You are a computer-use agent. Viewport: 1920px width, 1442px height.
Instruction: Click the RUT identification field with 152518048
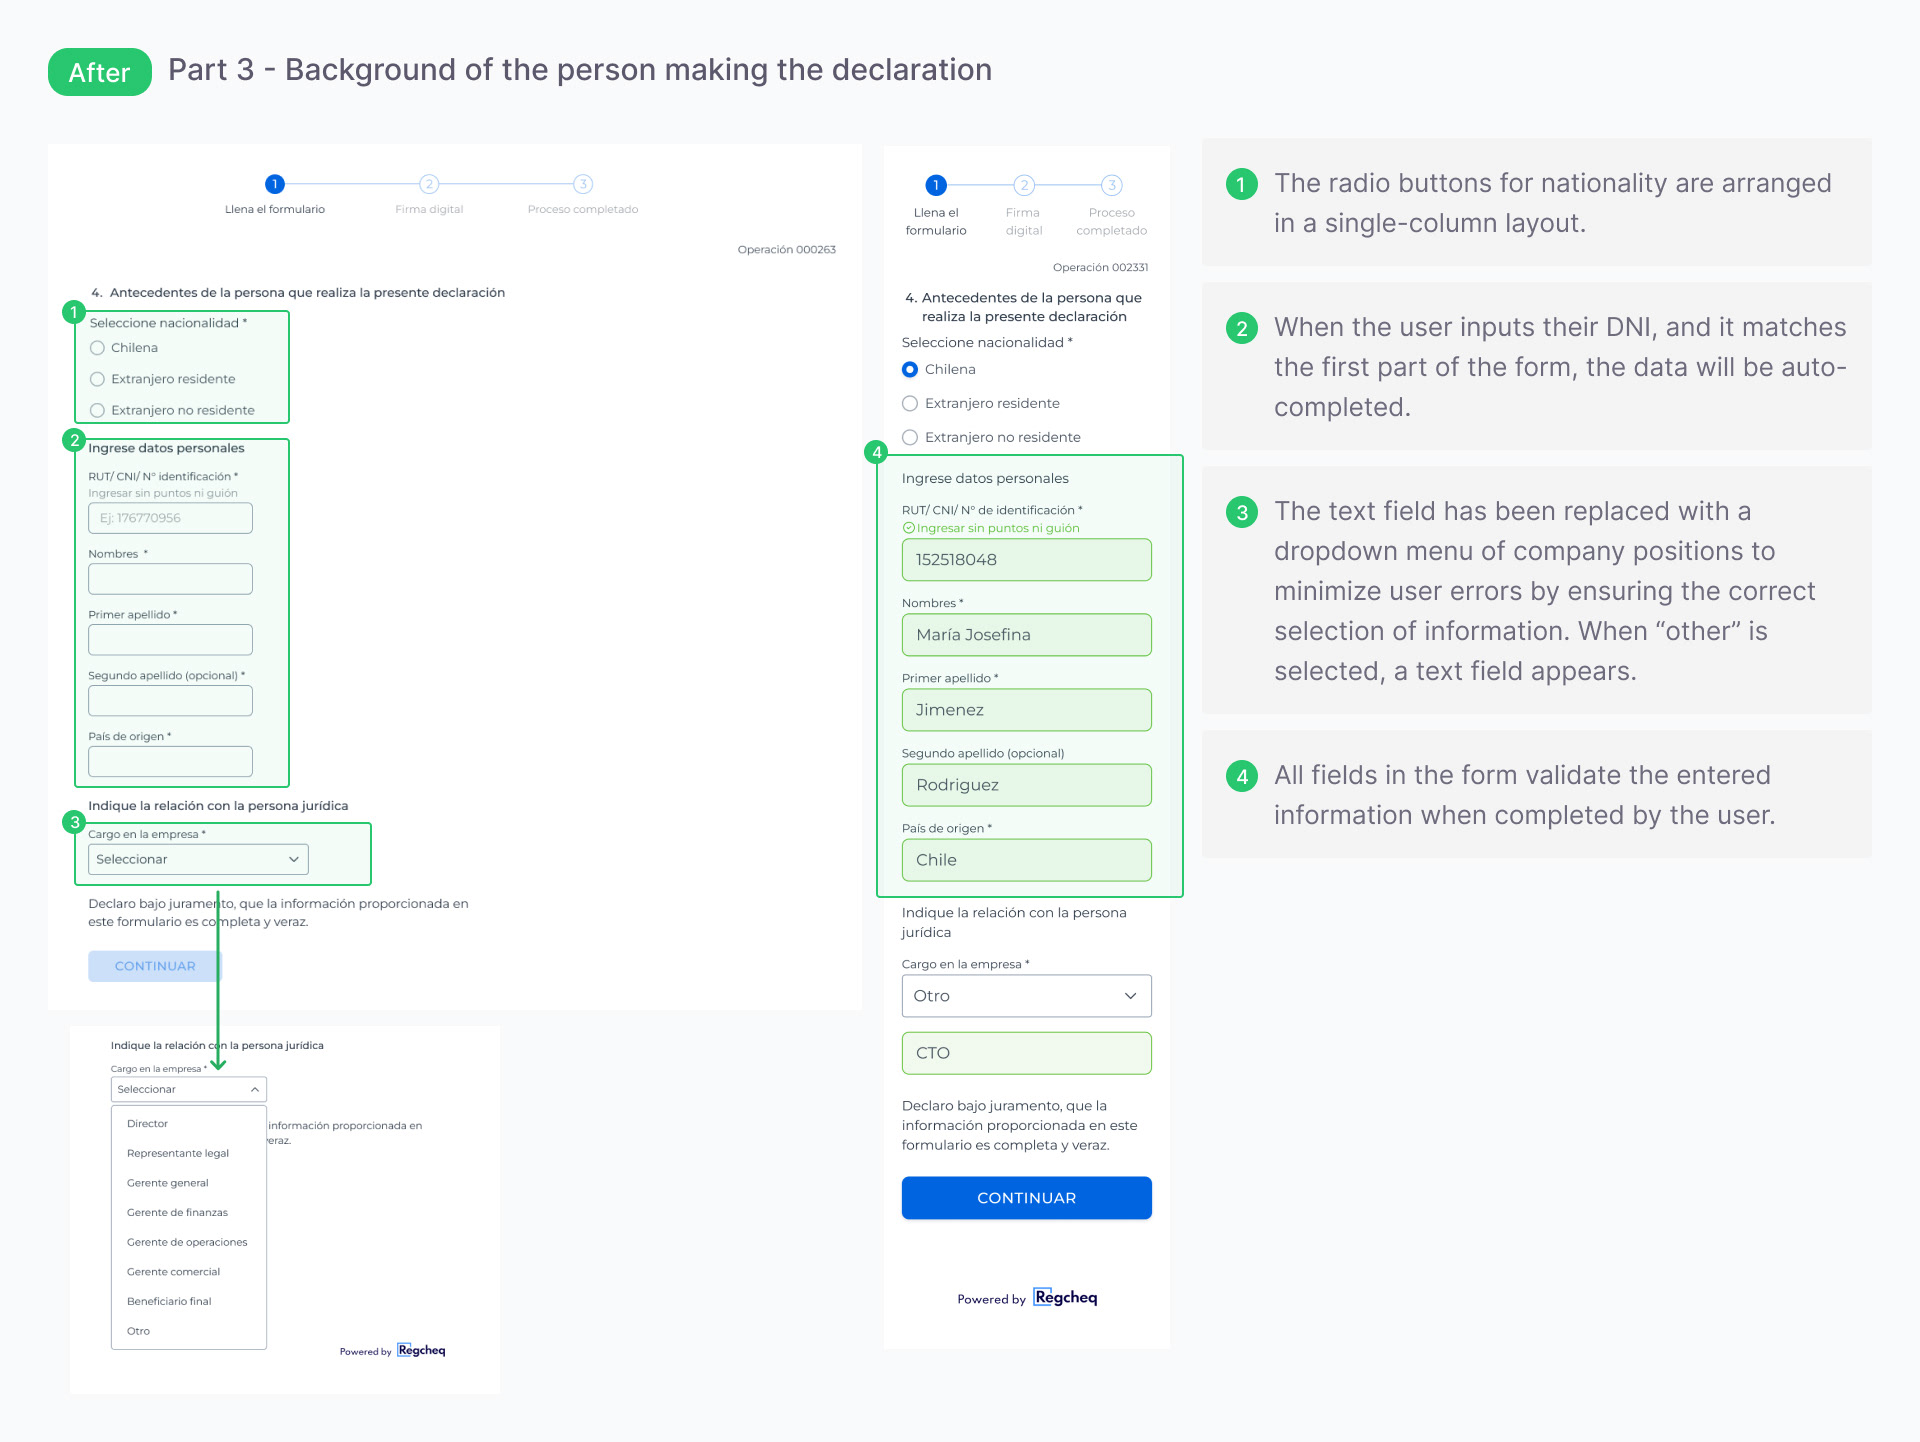coord(1026,560)
